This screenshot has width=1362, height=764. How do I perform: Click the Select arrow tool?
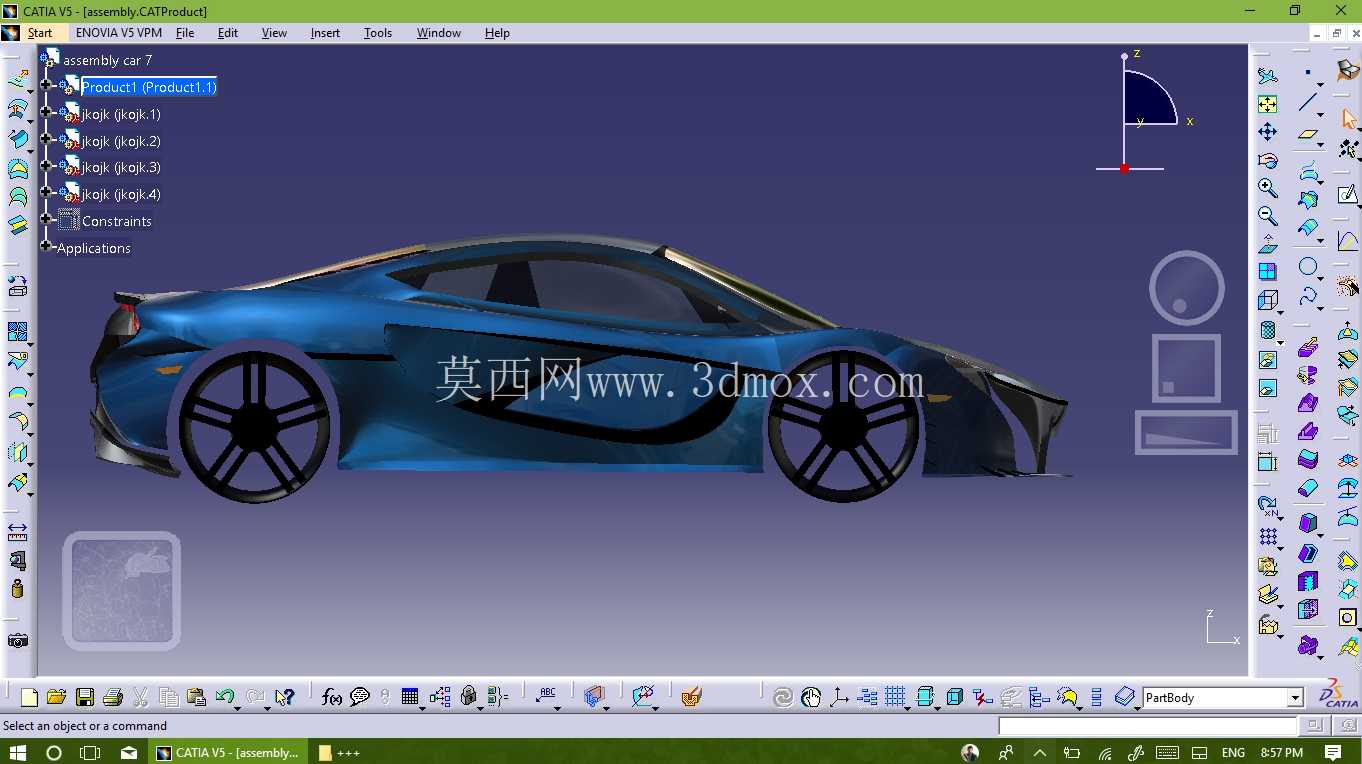[1348, 119]
